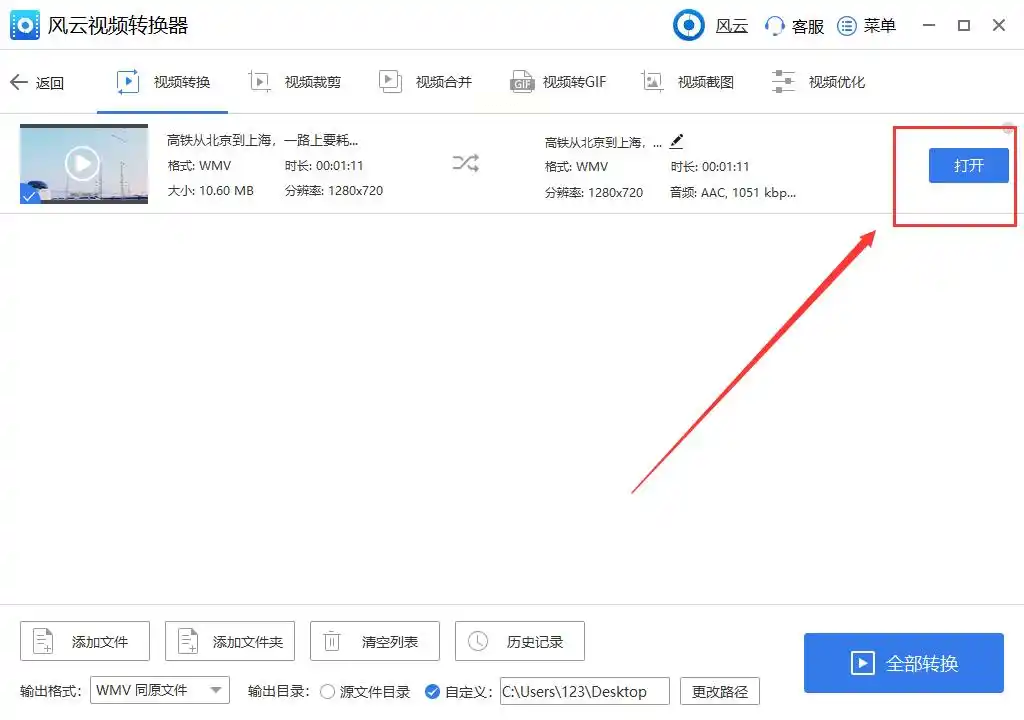Click the 更改路径 button
Screen dimensions: 1024x720
coord(720,691)
